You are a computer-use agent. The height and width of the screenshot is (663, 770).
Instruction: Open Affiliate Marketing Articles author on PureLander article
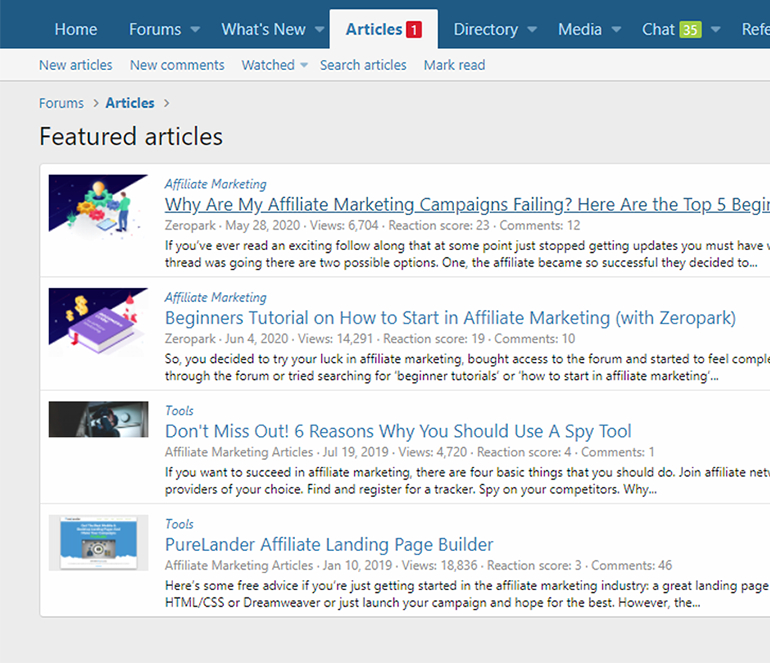coord(239,566)
